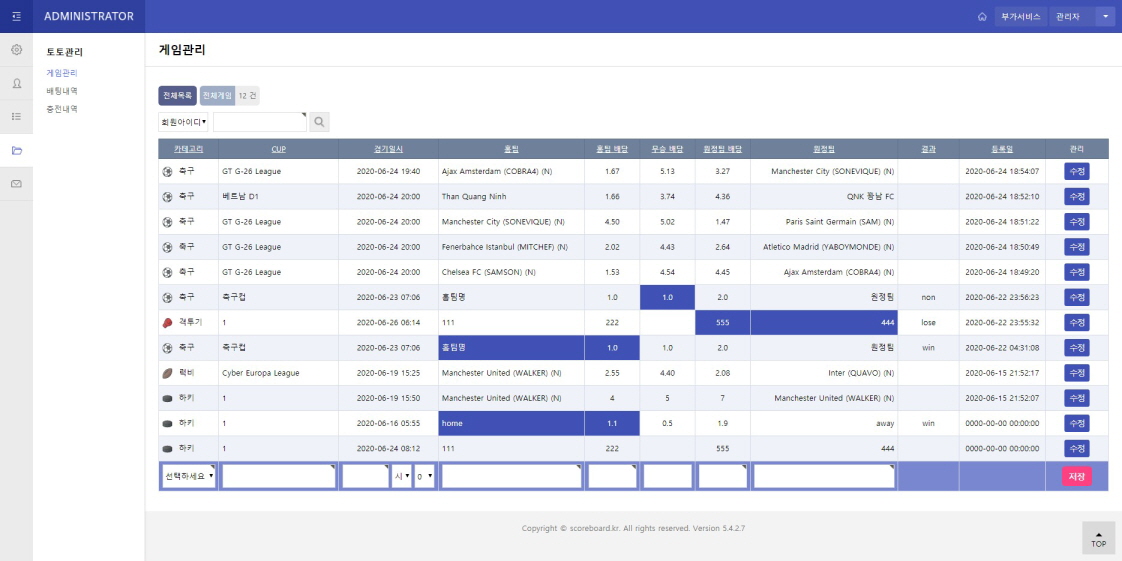Open the 회원아이디 search filter dropdown

(183, 122)
